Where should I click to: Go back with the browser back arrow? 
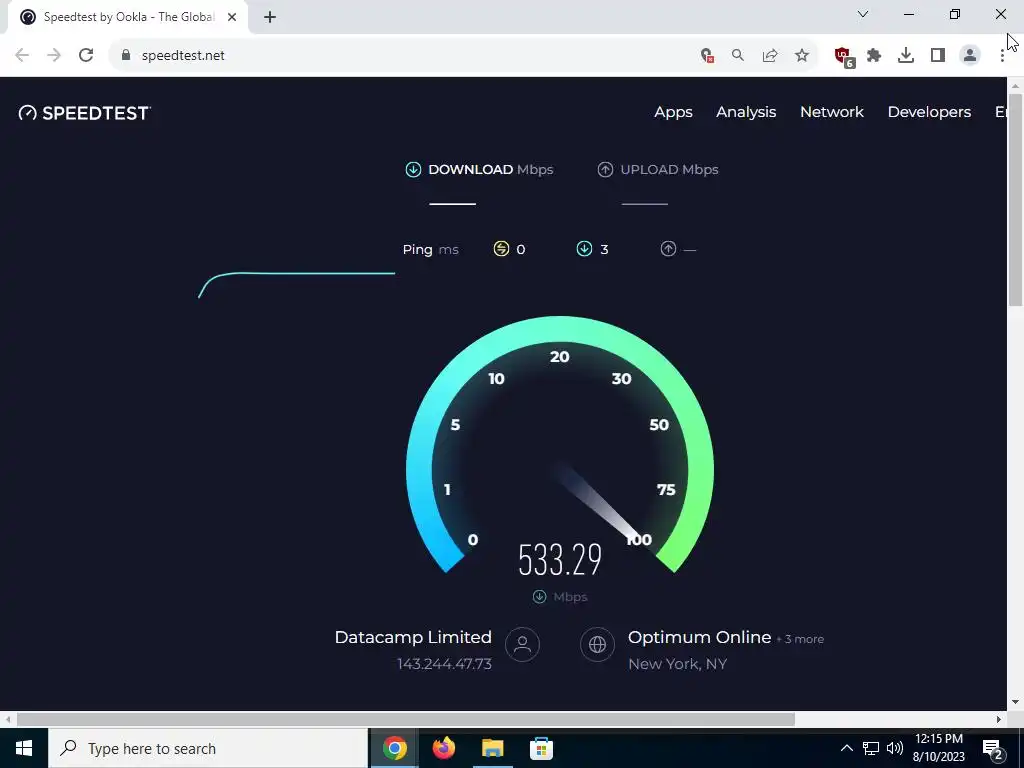[x=22, y=56]
